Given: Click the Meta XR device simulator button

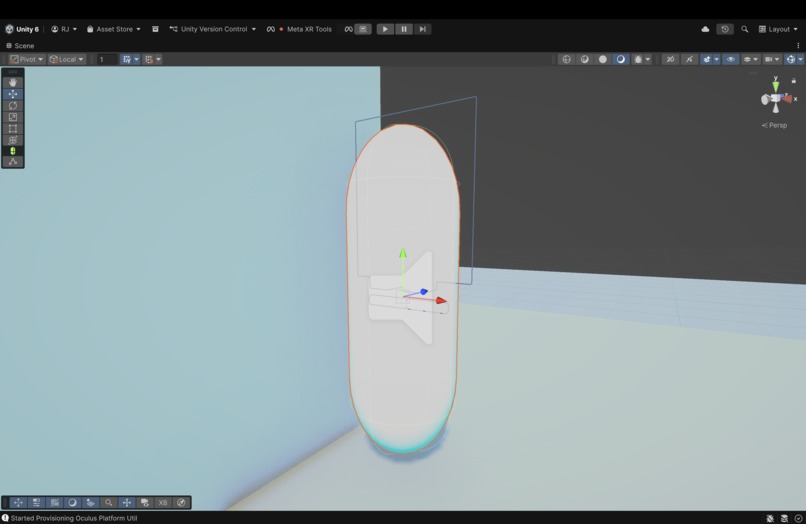Looking at the screenshot, I should (363, 29).
